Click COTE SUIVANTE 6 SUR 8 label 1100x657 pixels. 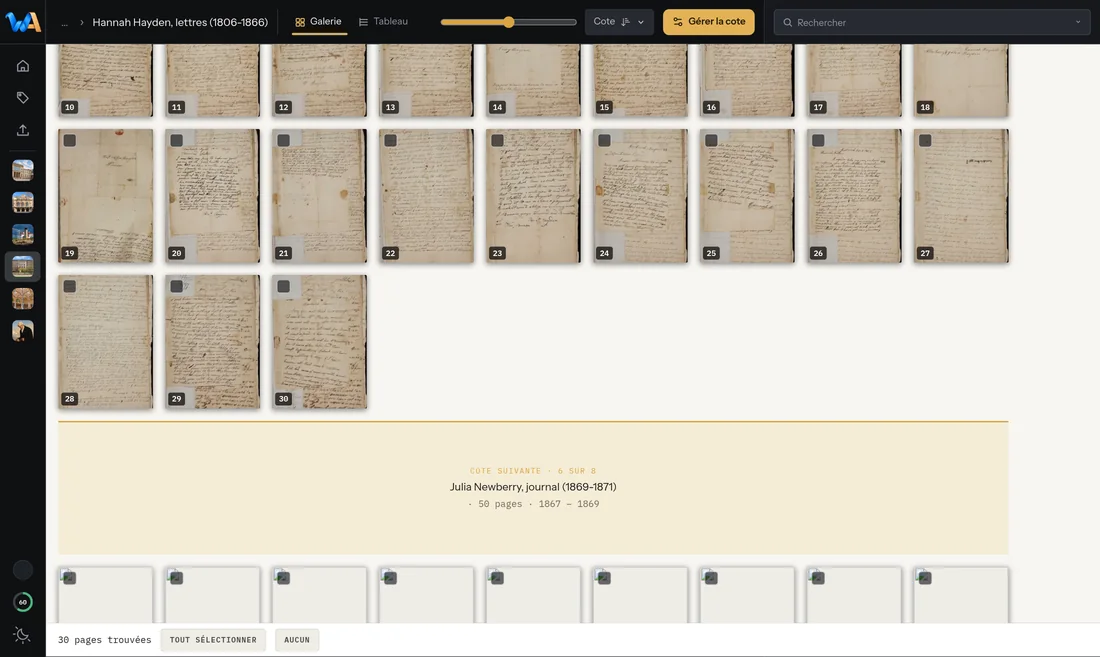pyautogui.click(x=533, y=471)
